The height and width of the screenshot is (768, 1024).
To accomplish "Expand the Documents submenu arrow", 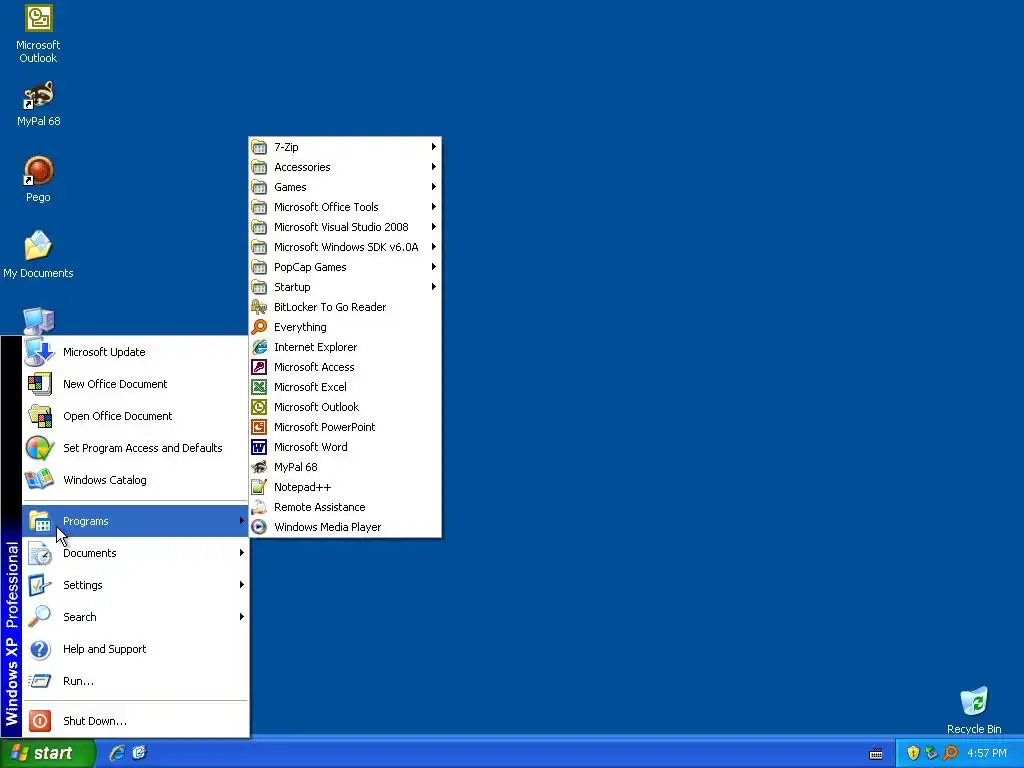I will pyautogui.click(x=242, y=553).
